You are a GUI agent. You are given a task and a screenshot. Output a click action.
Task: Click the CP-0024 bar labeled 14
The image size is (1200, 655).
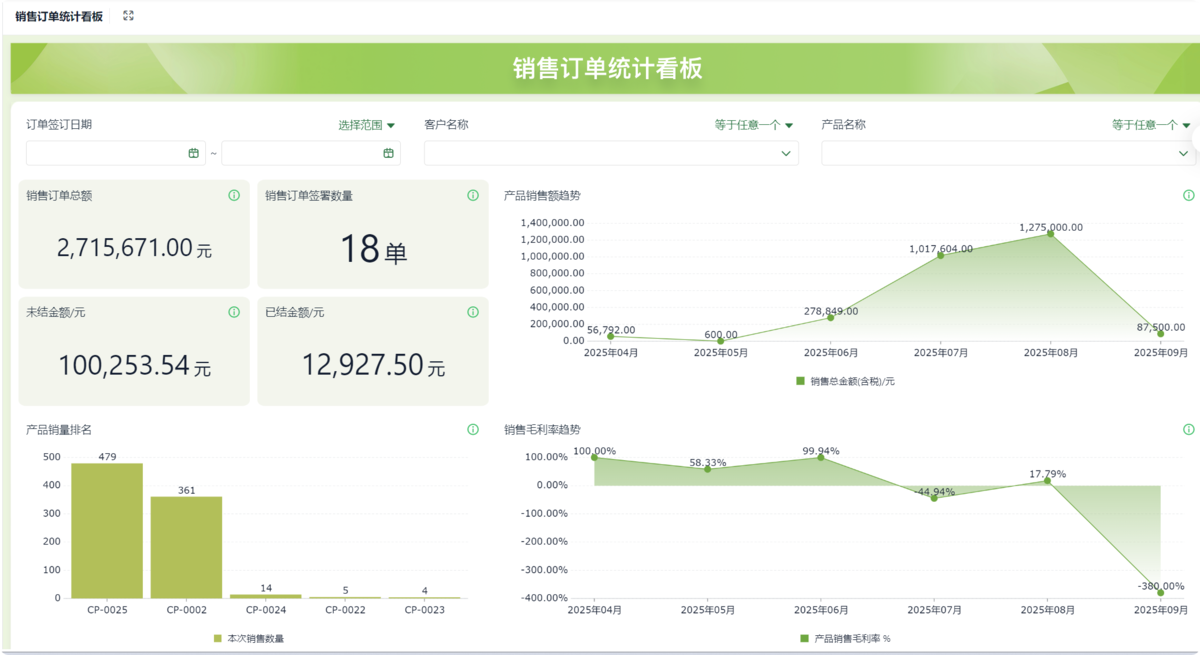[266, 596]
